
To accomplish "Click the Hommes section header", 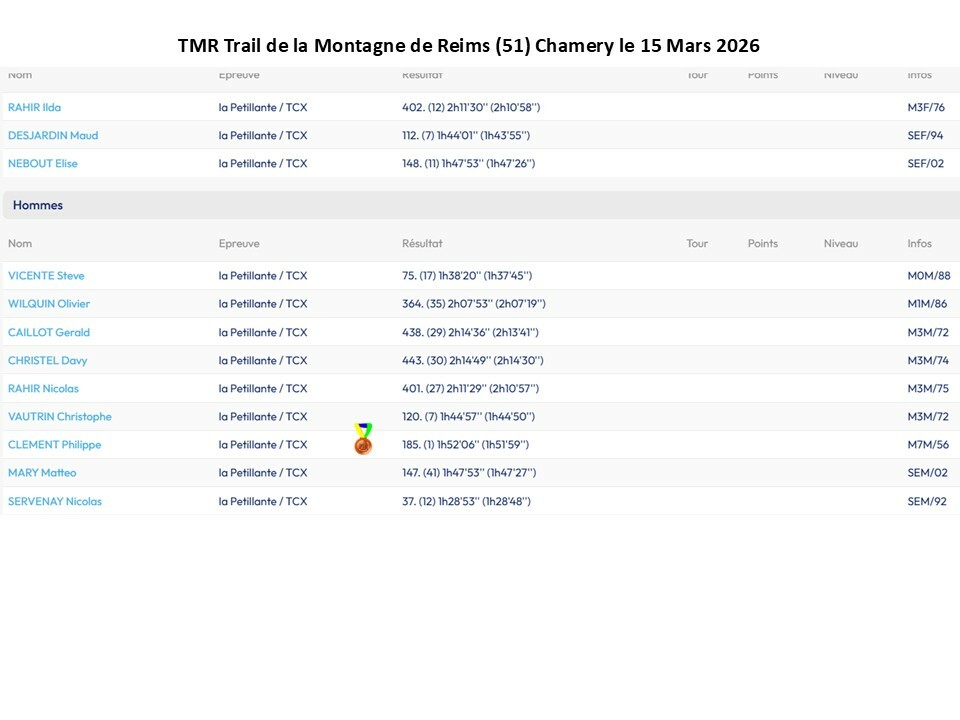I will [x=38, y=205].
